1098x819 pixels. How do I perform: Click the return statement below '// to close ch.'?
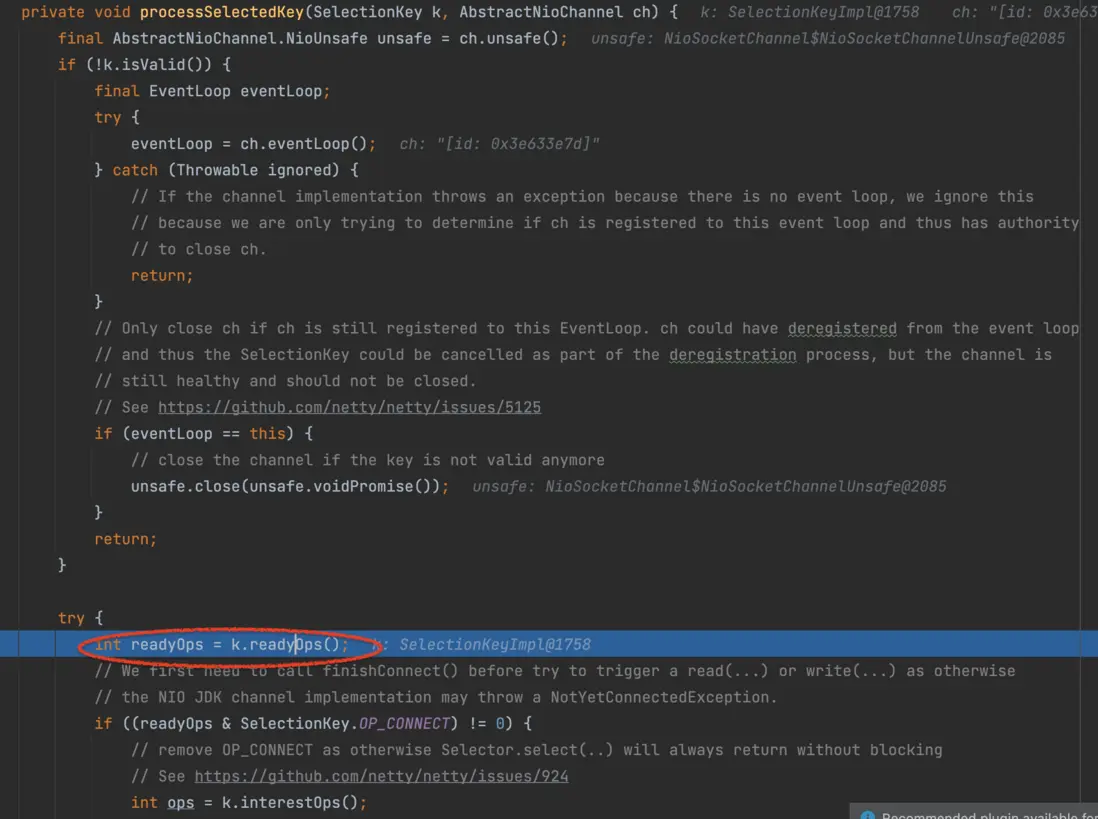(x=162, y=276)
